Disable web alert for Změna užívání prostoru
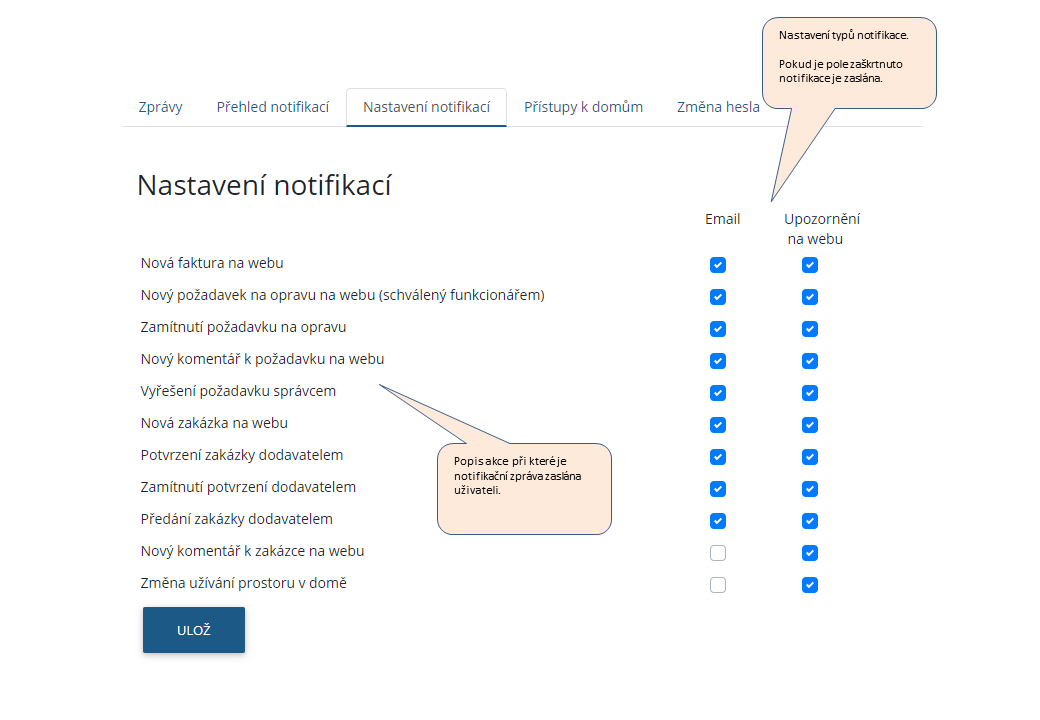Image resolution: width=1040 pixels, height=720 pixels. click(x=810, y=585)
